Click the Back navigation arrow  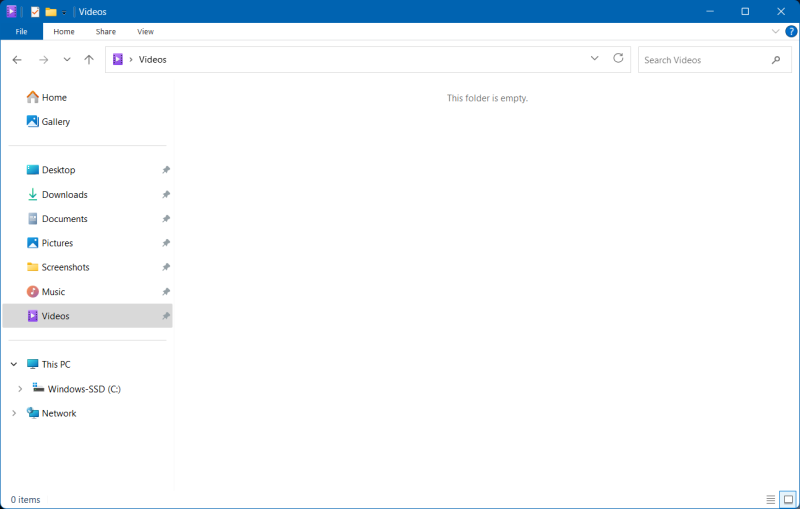(17, 60)
